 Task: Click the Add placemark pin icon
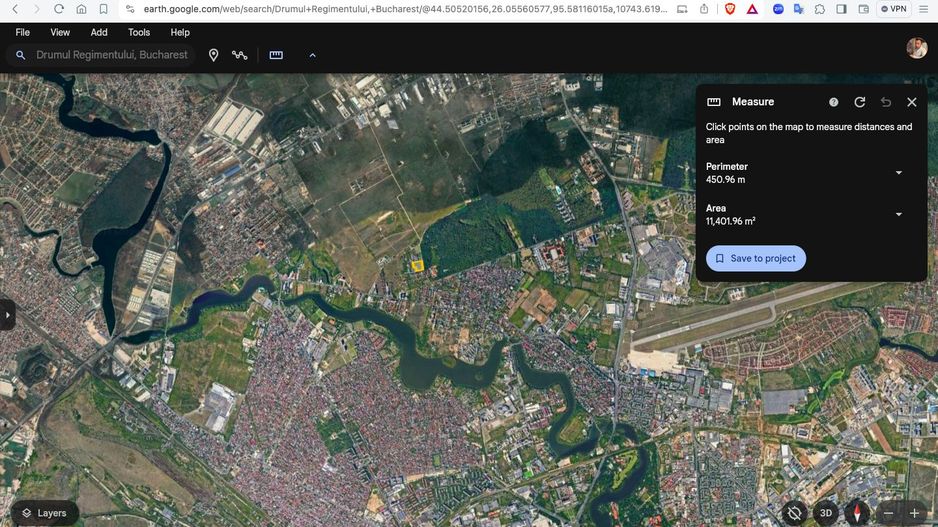pyautogui.click(x=213, y=55)
